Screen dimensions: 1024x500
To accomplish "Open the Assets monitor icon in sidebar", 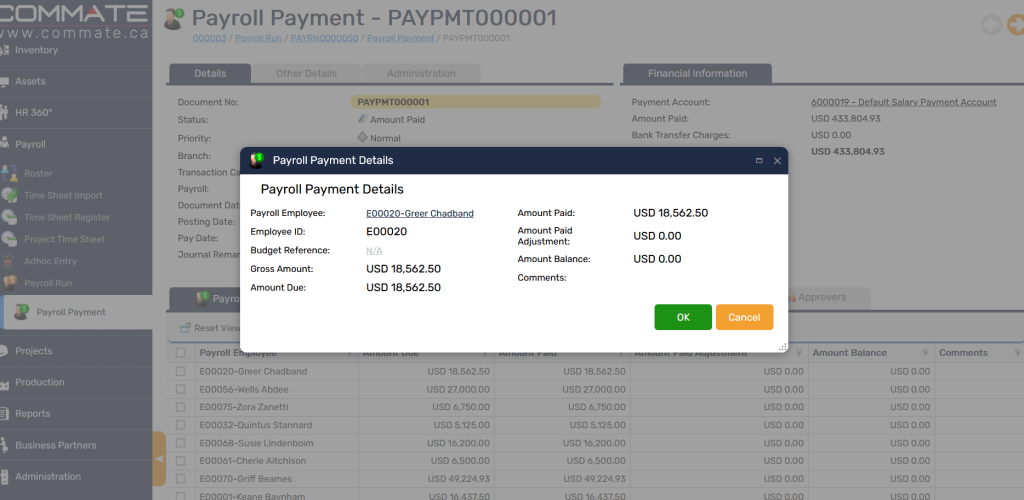I will [x=4, y=82].
